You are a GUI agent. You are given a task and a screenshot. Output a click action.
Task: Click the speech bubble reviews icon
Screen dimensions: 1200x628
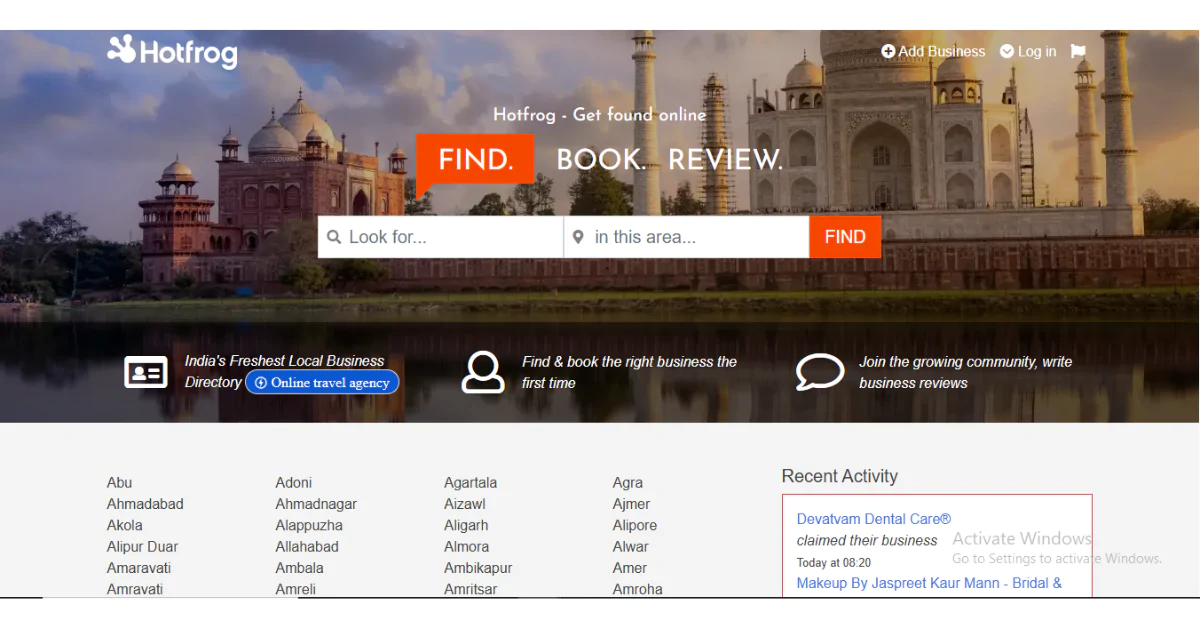tap(820, 372)
